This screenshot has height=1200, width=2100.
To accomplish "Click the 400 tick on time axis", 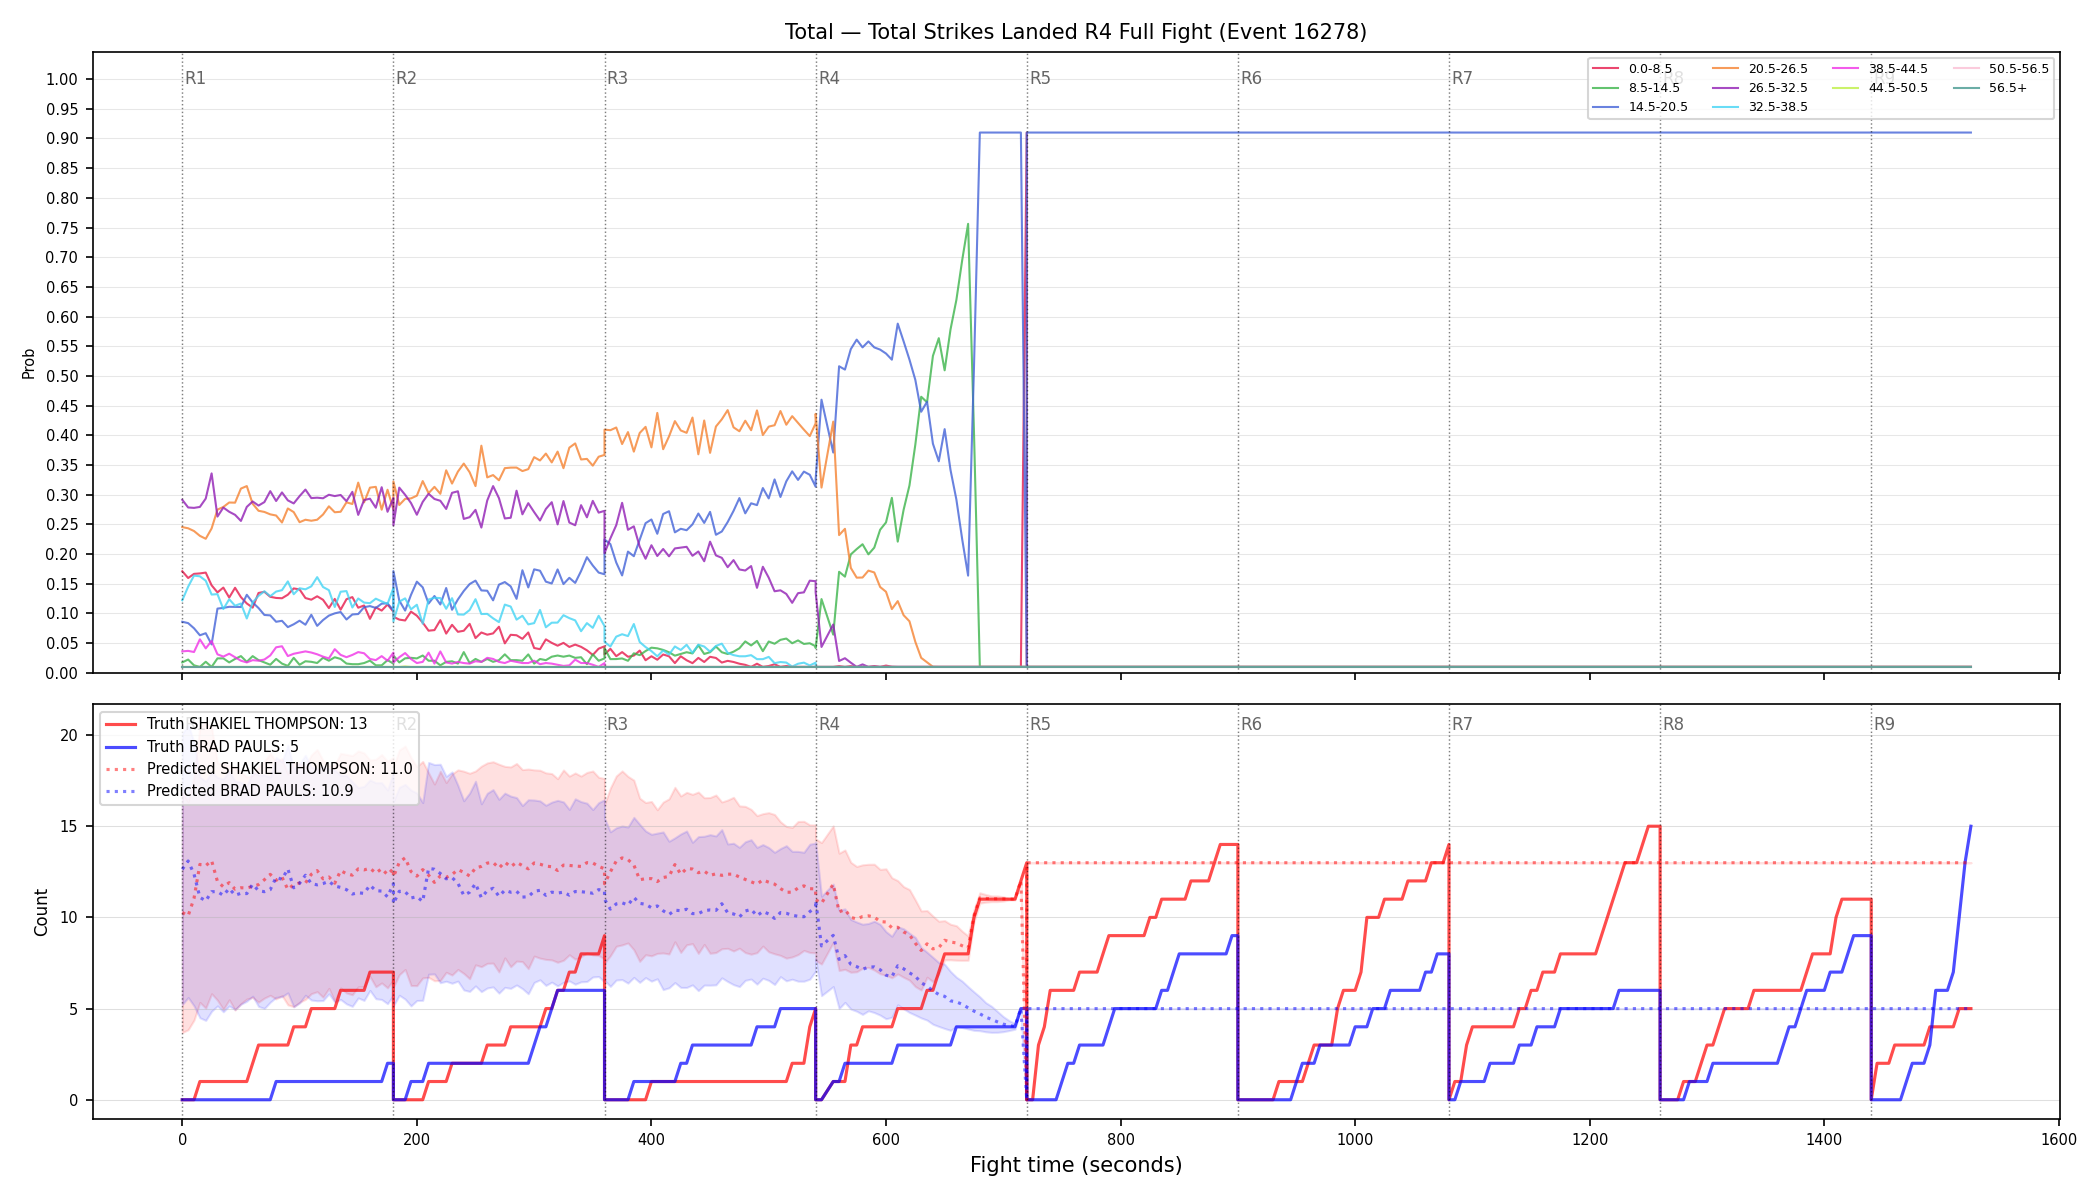I will pos(651,1140).
